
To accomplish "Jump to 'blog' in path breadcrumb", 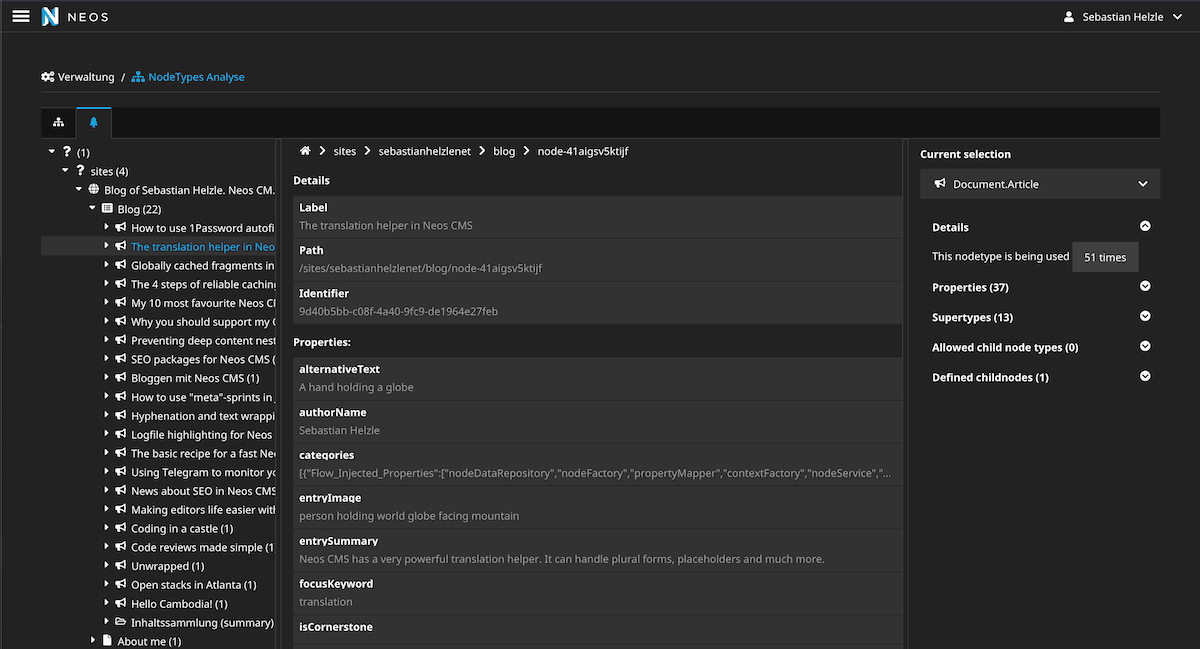I will click(504, 151).
